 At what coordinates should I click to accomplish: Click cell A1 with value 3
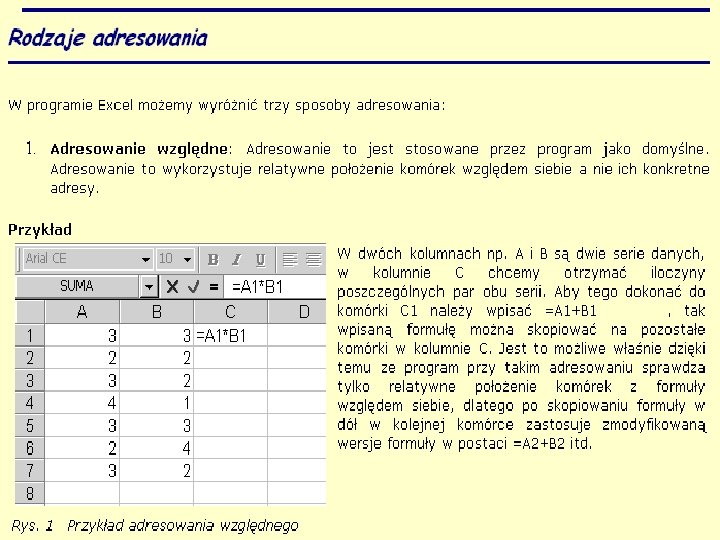(x=82, y=335)
